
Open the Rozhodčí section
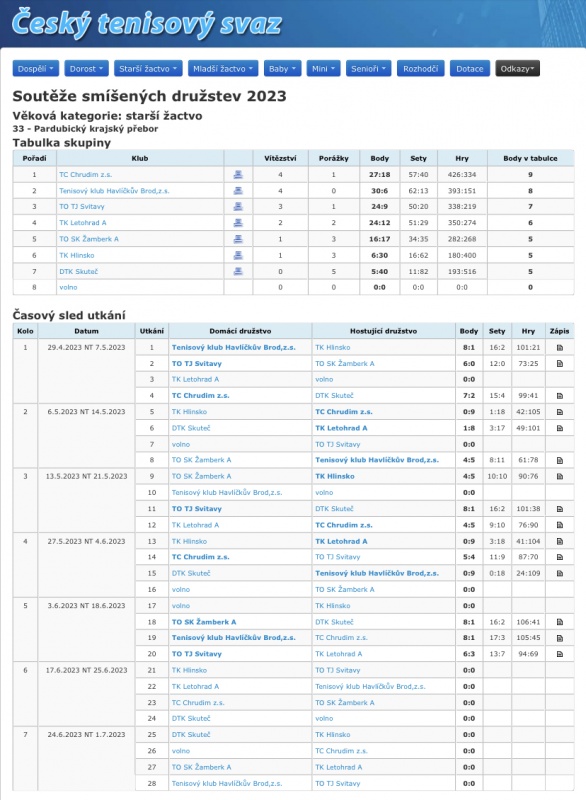(420, 68)
